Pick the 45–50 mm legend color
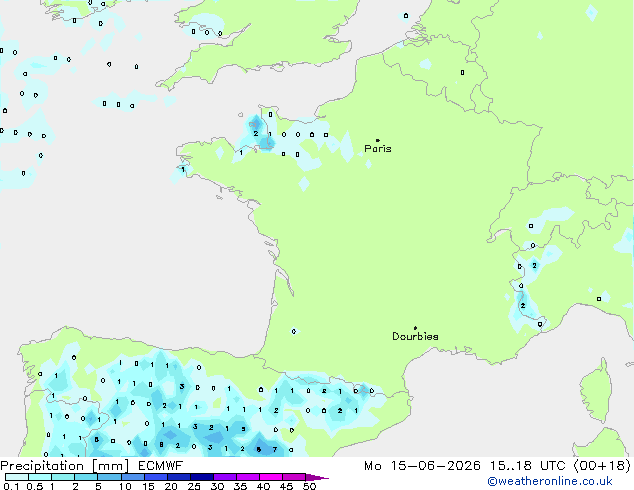Screen dimensions: 634x490 tap(294, 477)
